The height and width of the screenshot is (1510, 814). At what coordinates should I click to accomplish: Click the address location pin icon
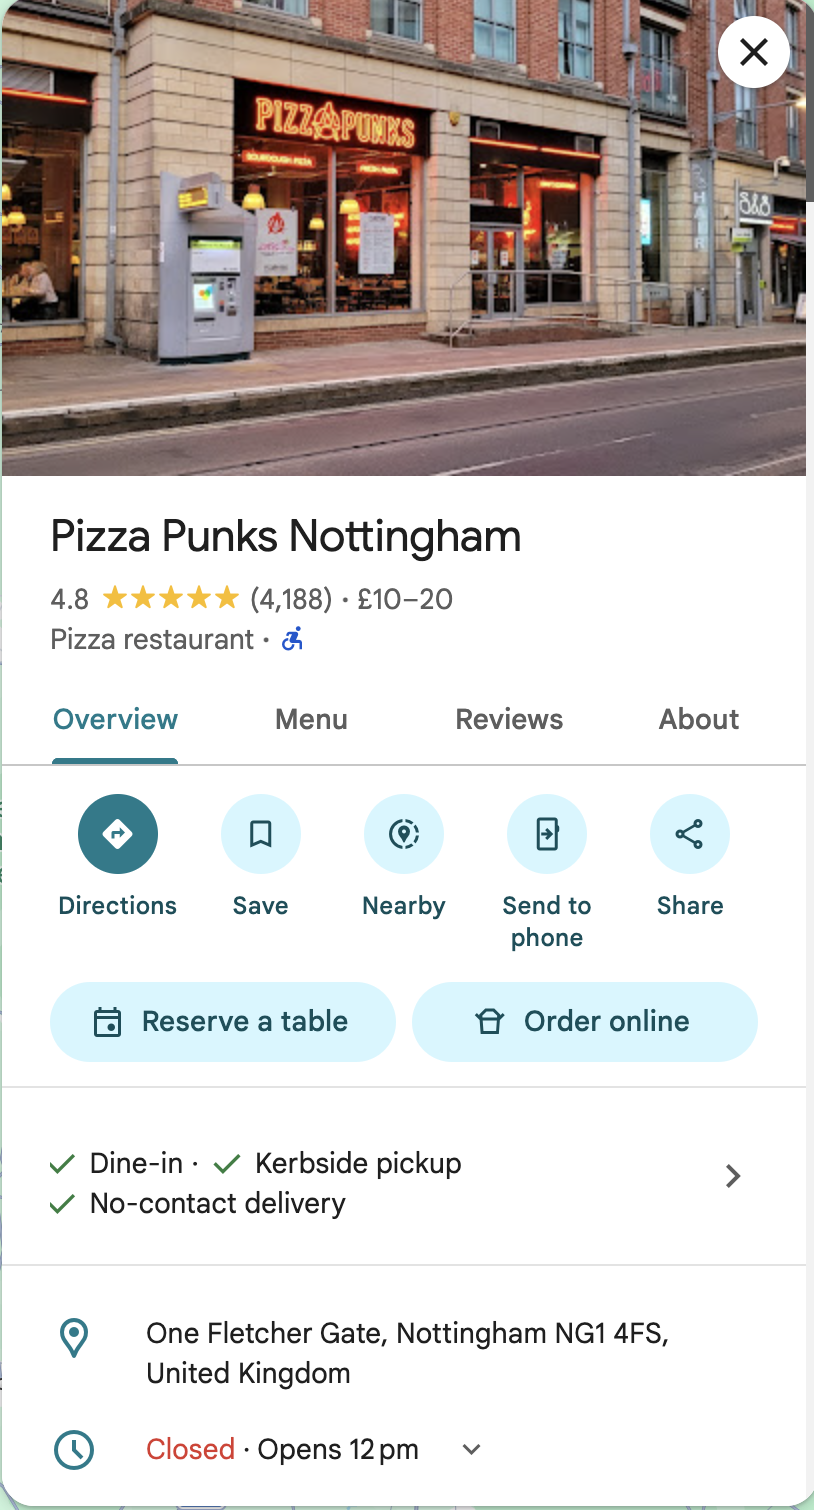coord(74,1337)
